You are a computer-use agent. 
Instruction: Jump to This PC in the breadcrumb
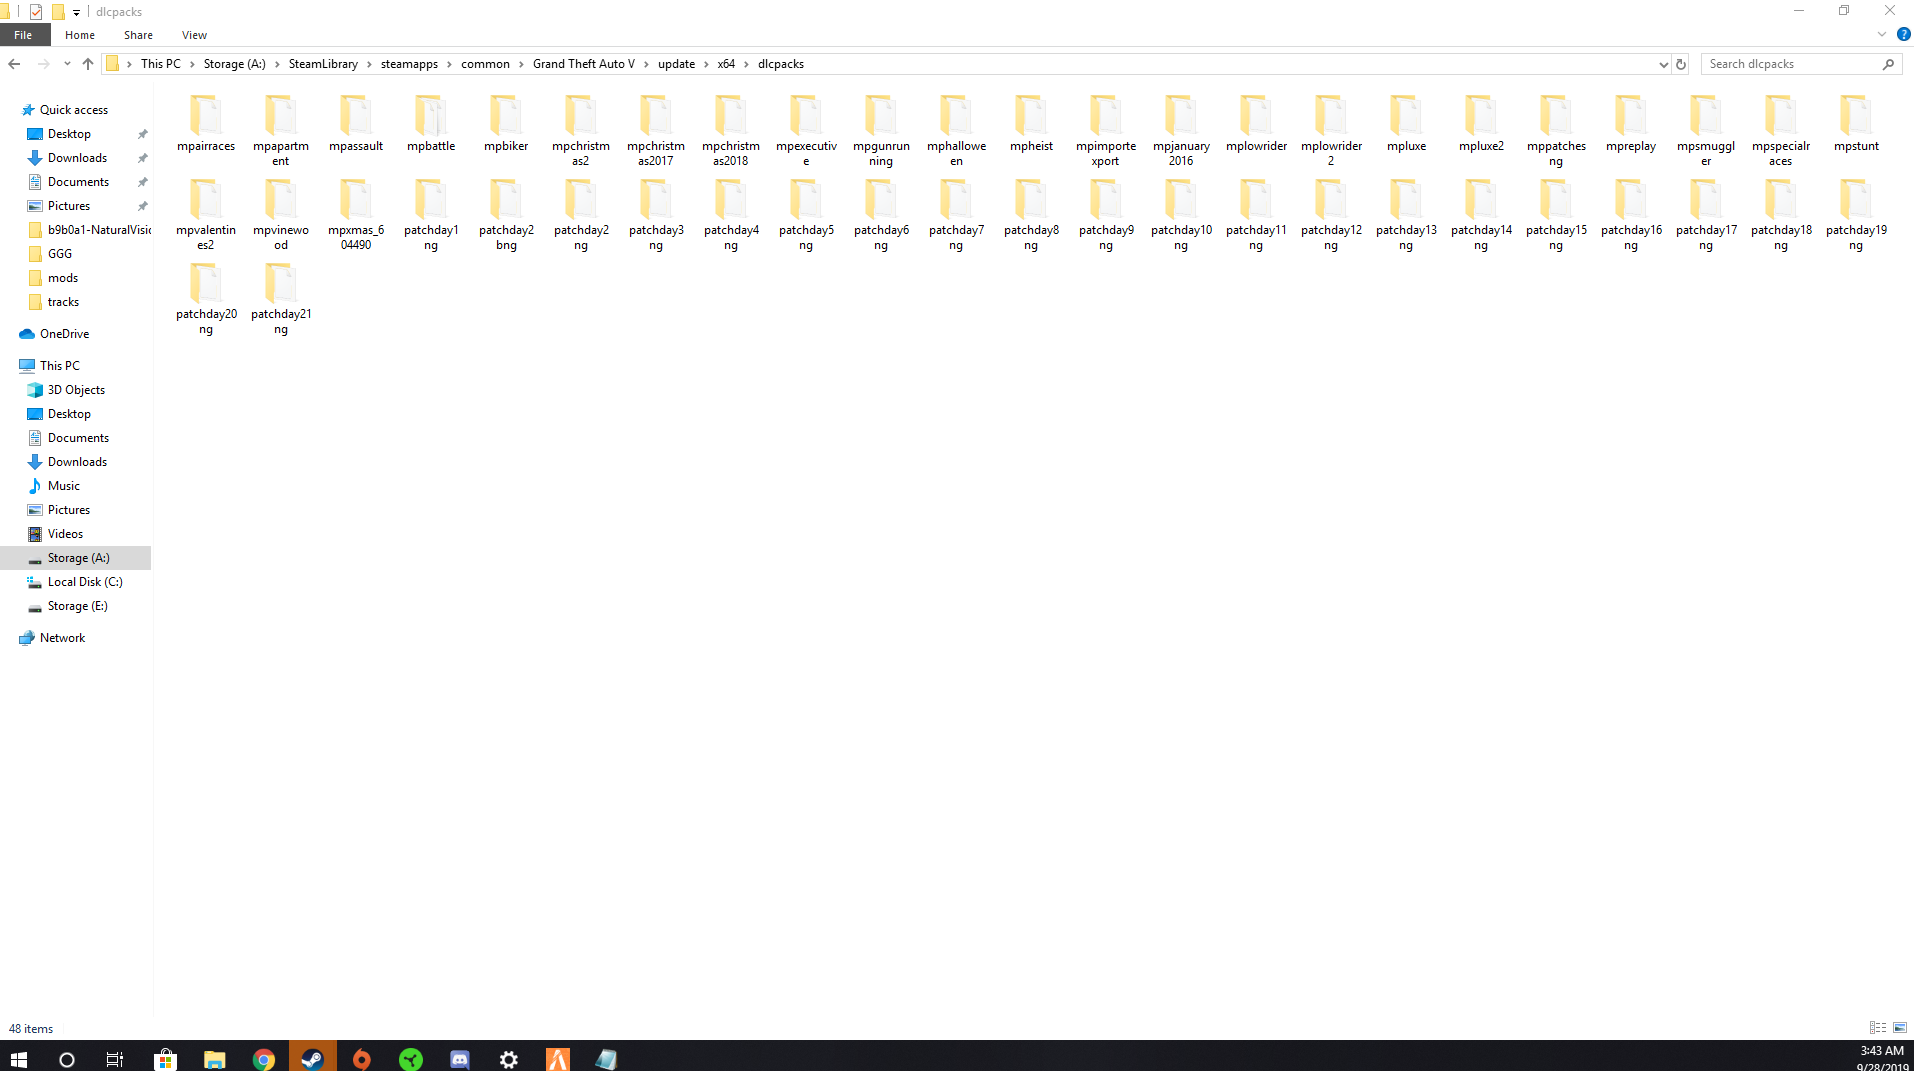(x=161, y=64)
